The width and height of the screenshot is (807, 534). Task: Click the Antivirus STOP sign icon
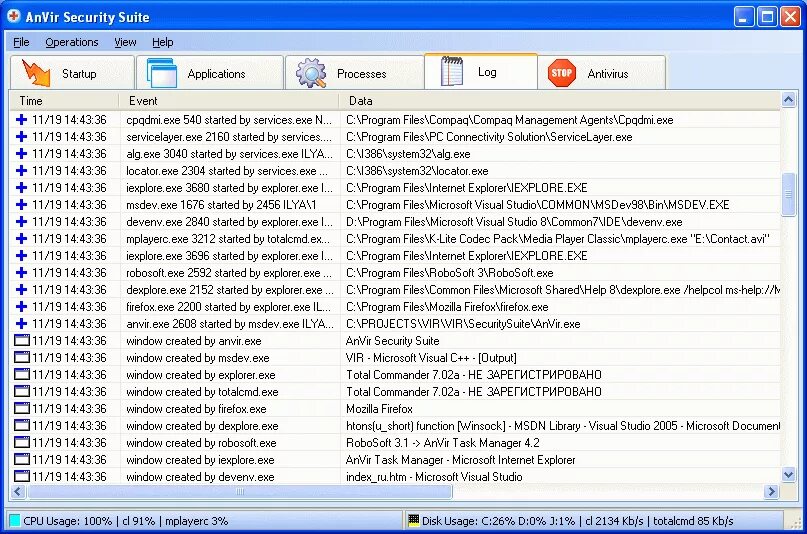[x=562, y=73]
